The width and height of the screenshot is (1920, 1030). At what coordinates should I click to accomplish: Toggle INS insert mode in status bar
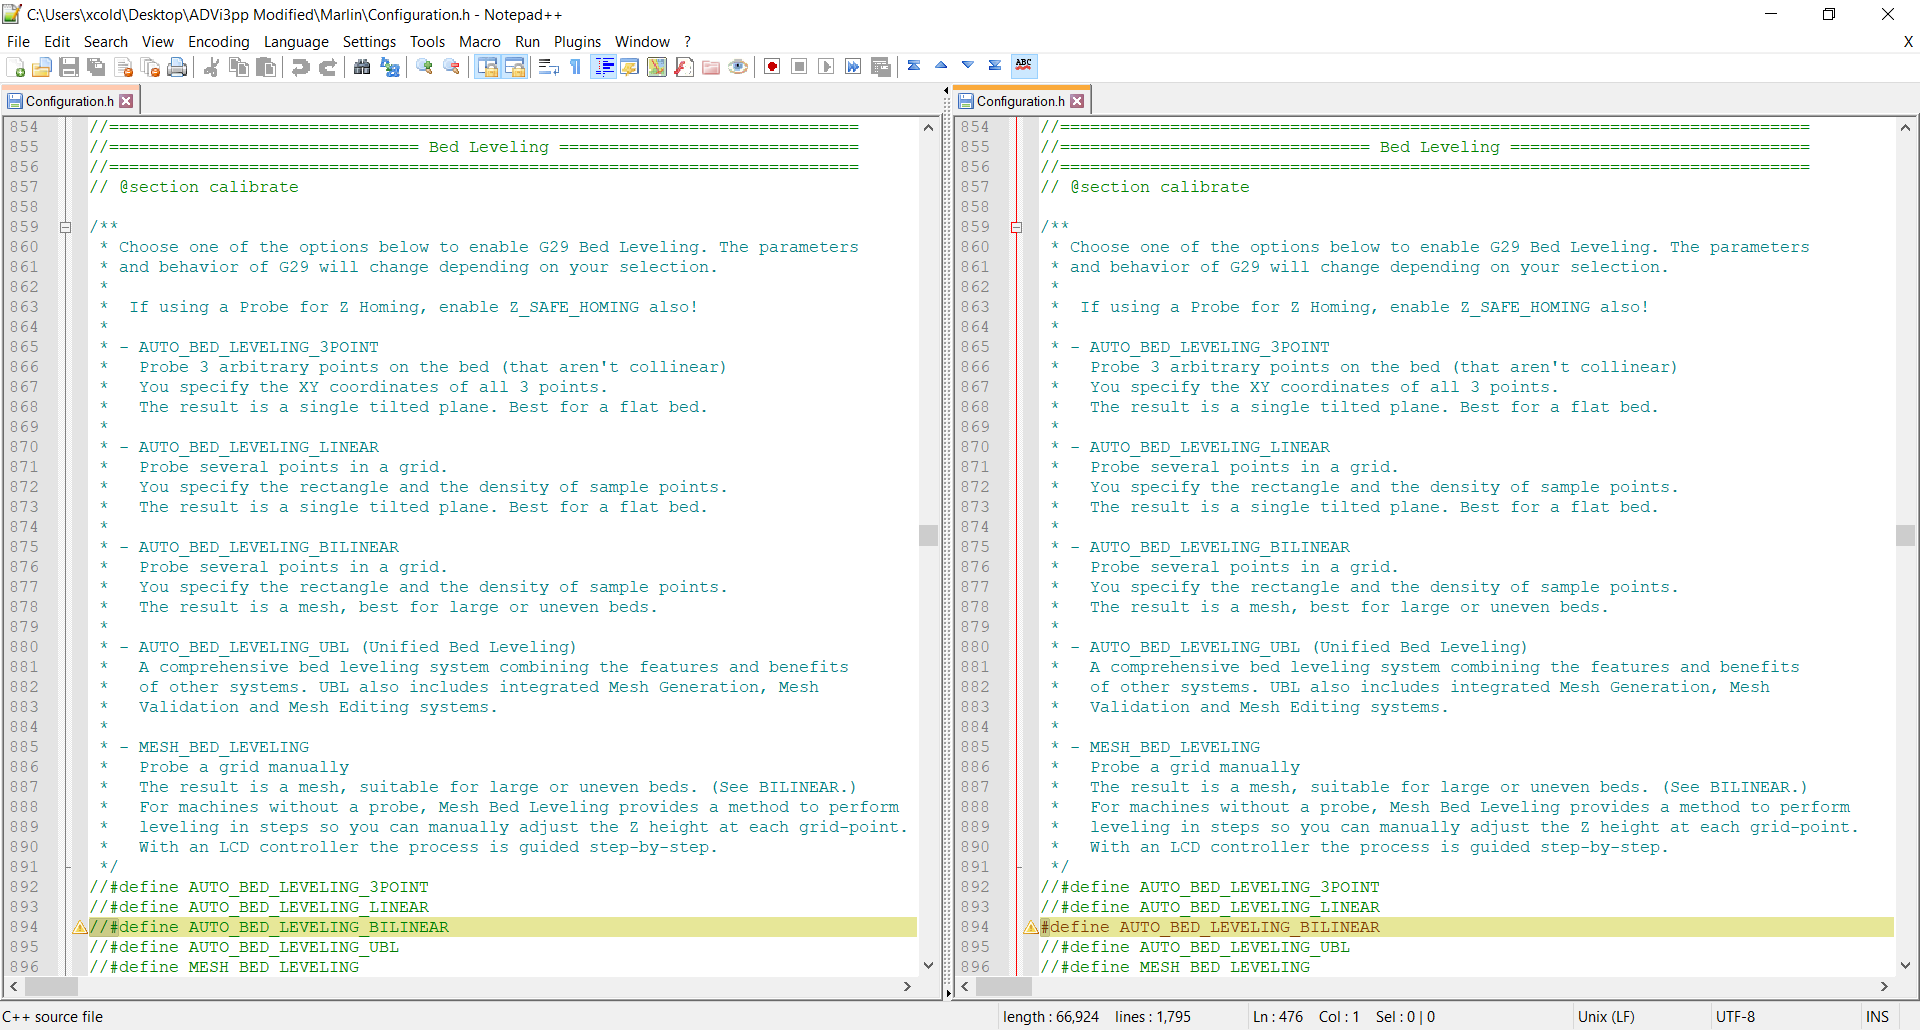coord(1877,1016)
